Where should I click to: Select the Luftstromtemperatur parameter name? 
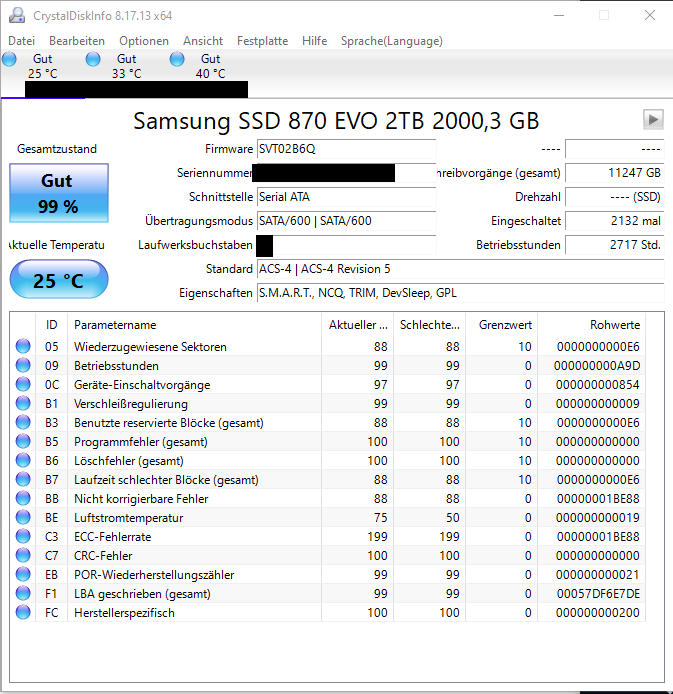(129, 518)
